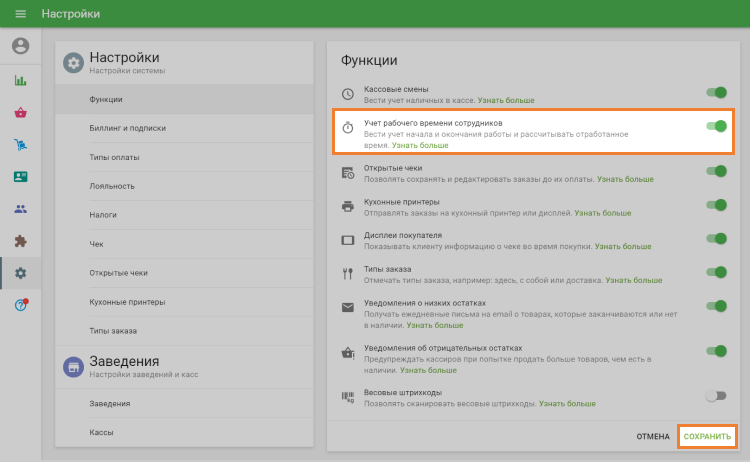The height and width of the screenshot is (462, 750).
Task: Open the Кассы section under Заведения
Action: tap(101, 432)
